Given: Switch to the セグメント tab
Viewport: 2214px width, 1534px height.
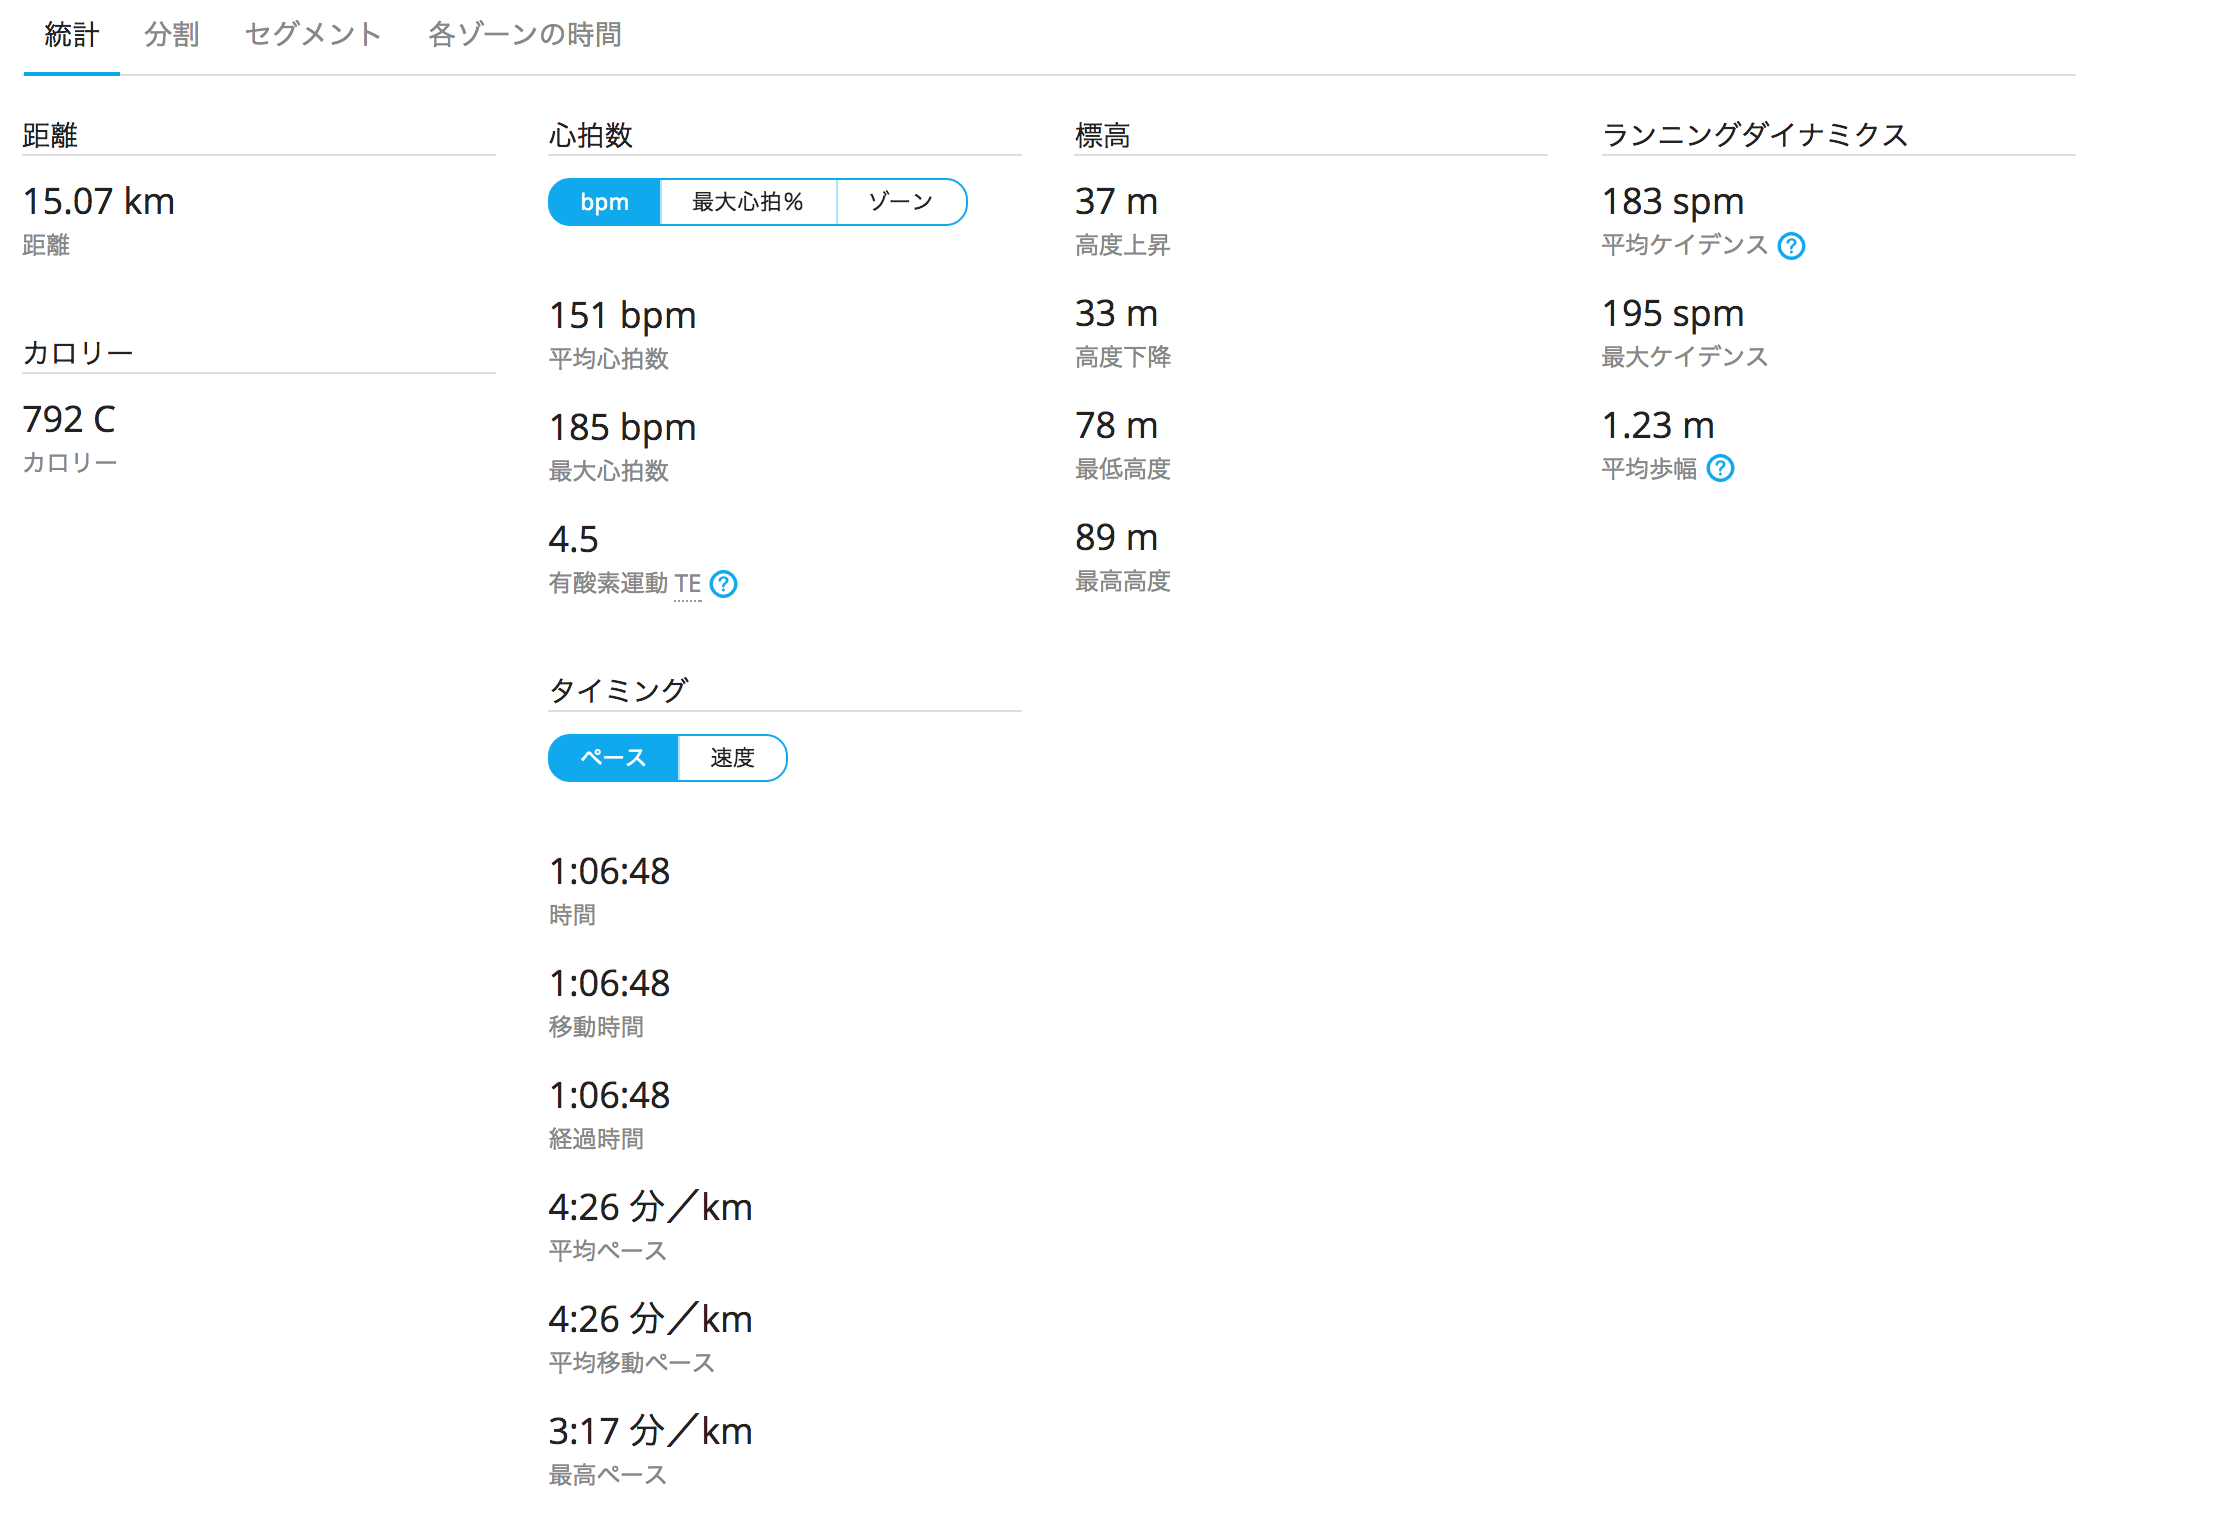Looking at the screenshot, I should coord(313,35).
